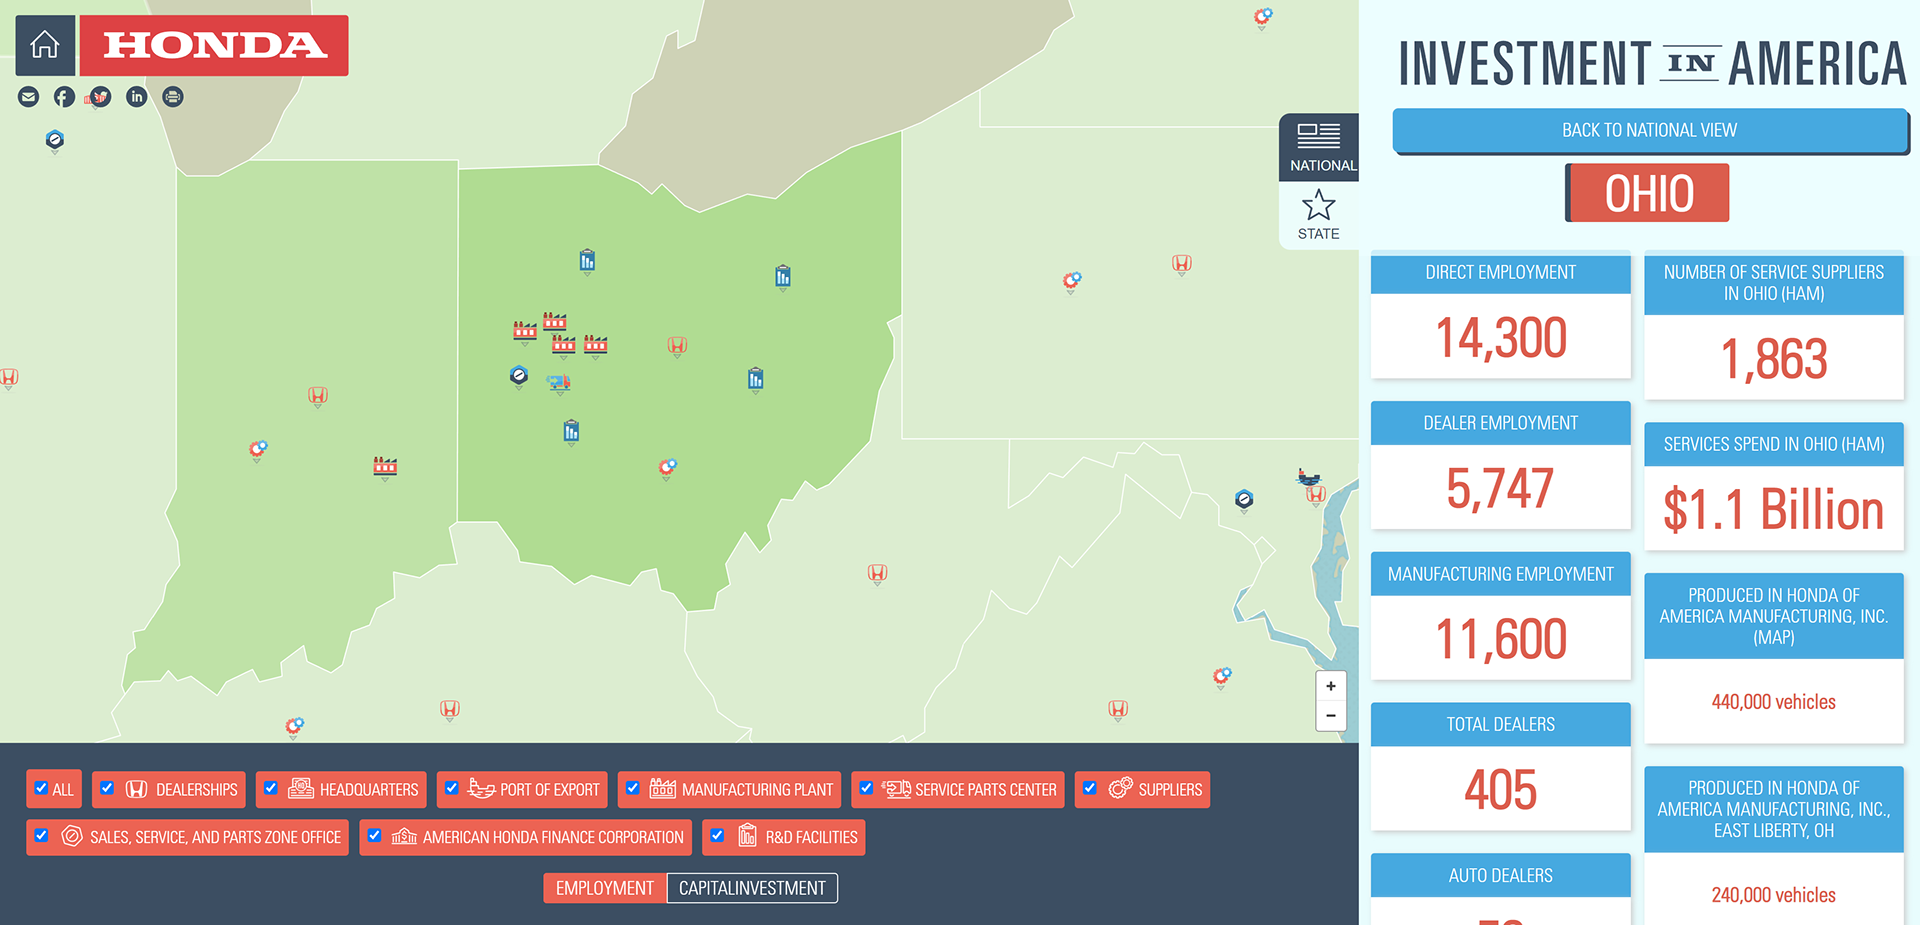Share on LinkedIn icon
This screenshot has height=925, width=1920.
tap(136, 97)
